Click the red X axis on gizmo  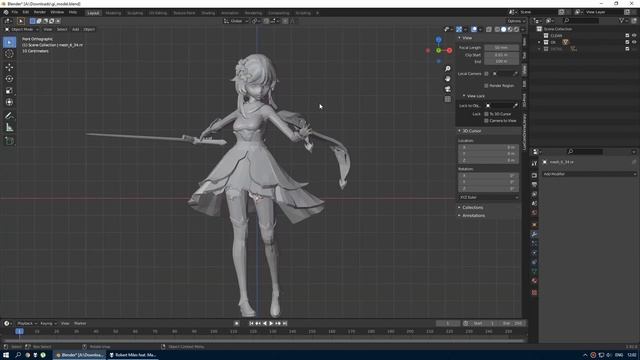449,51
